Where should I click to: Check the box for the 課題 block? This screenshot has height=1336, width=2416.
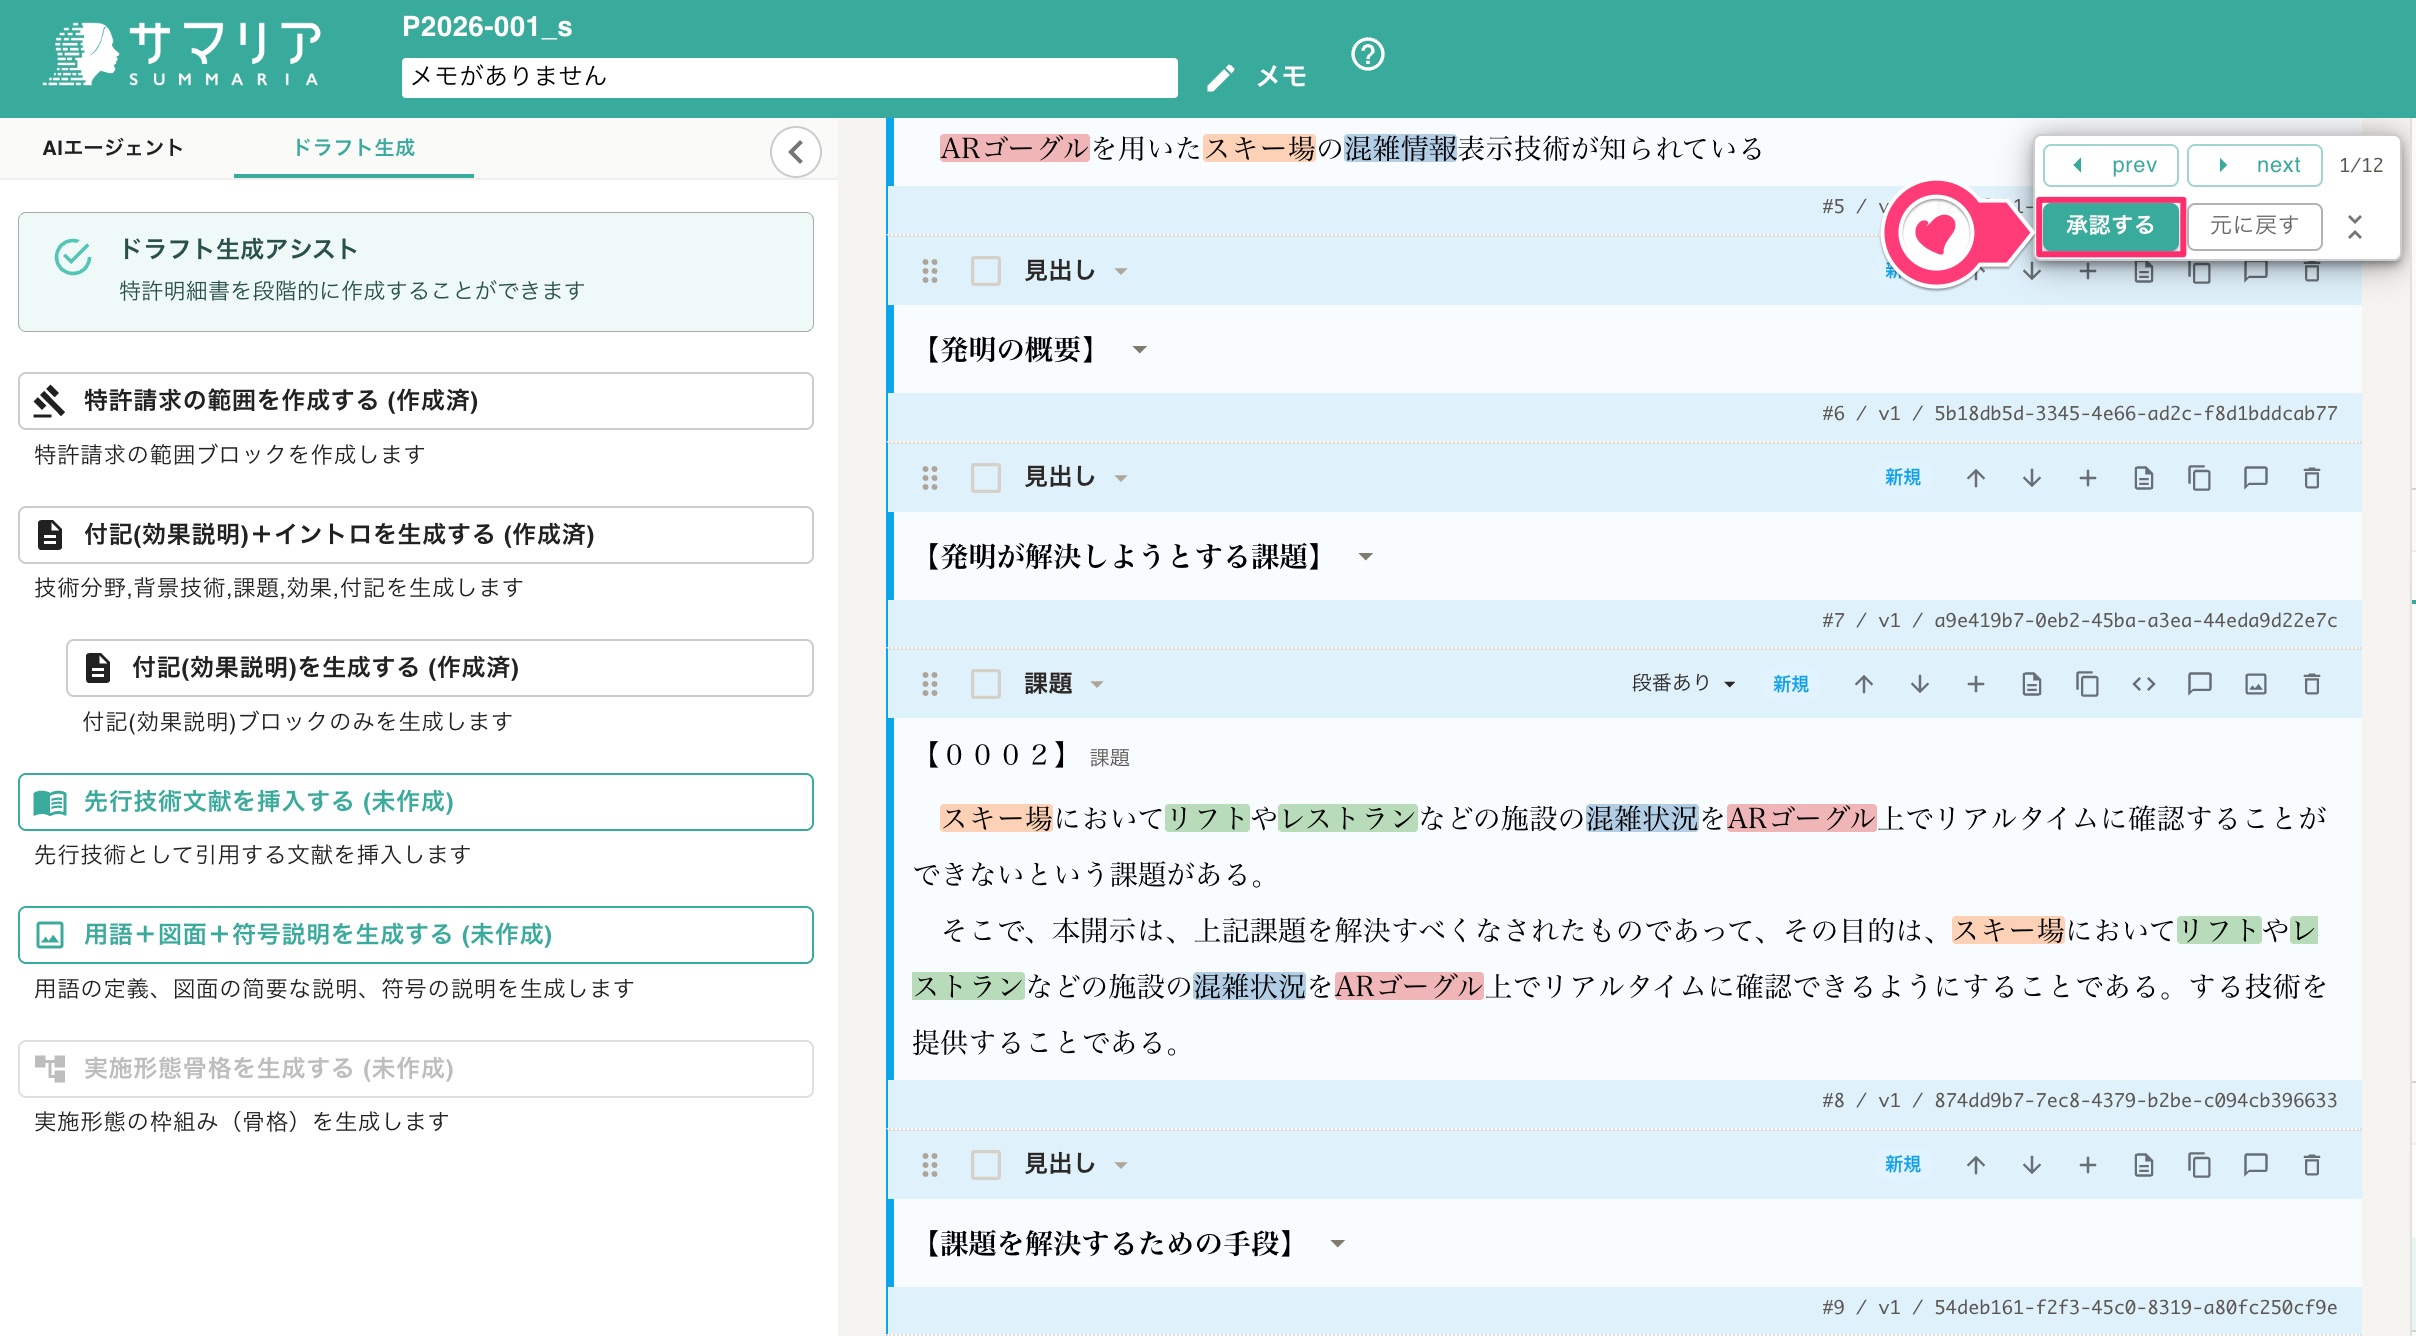pos(986,684)
